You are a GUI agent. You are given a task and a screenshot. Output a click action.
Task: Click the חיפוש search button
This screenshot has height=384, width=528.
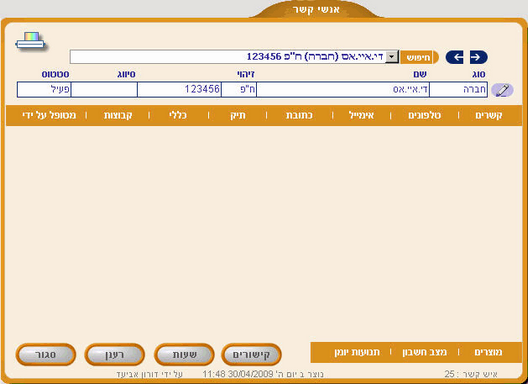click(419, 57)
